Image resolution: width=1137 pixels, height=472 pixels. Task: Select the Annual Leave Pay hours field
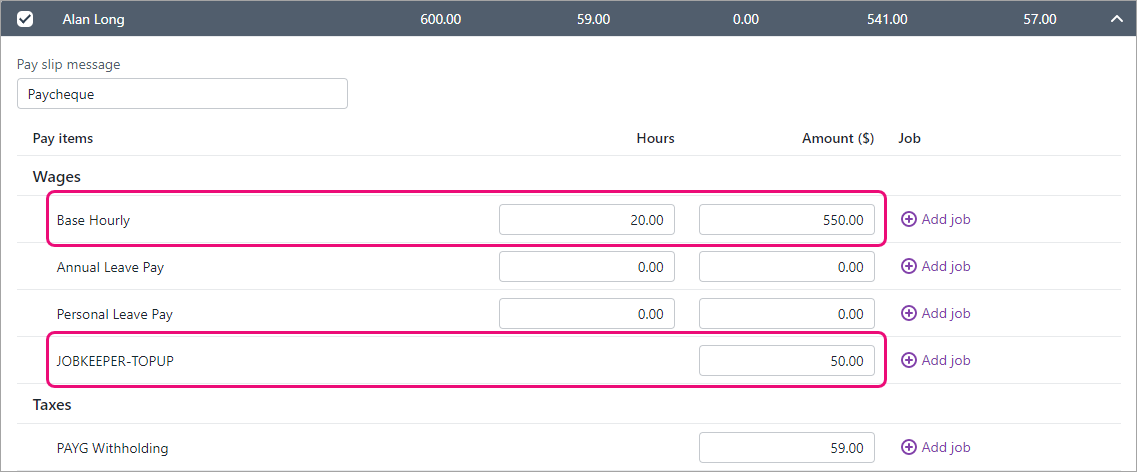click(x=587, y=267)
